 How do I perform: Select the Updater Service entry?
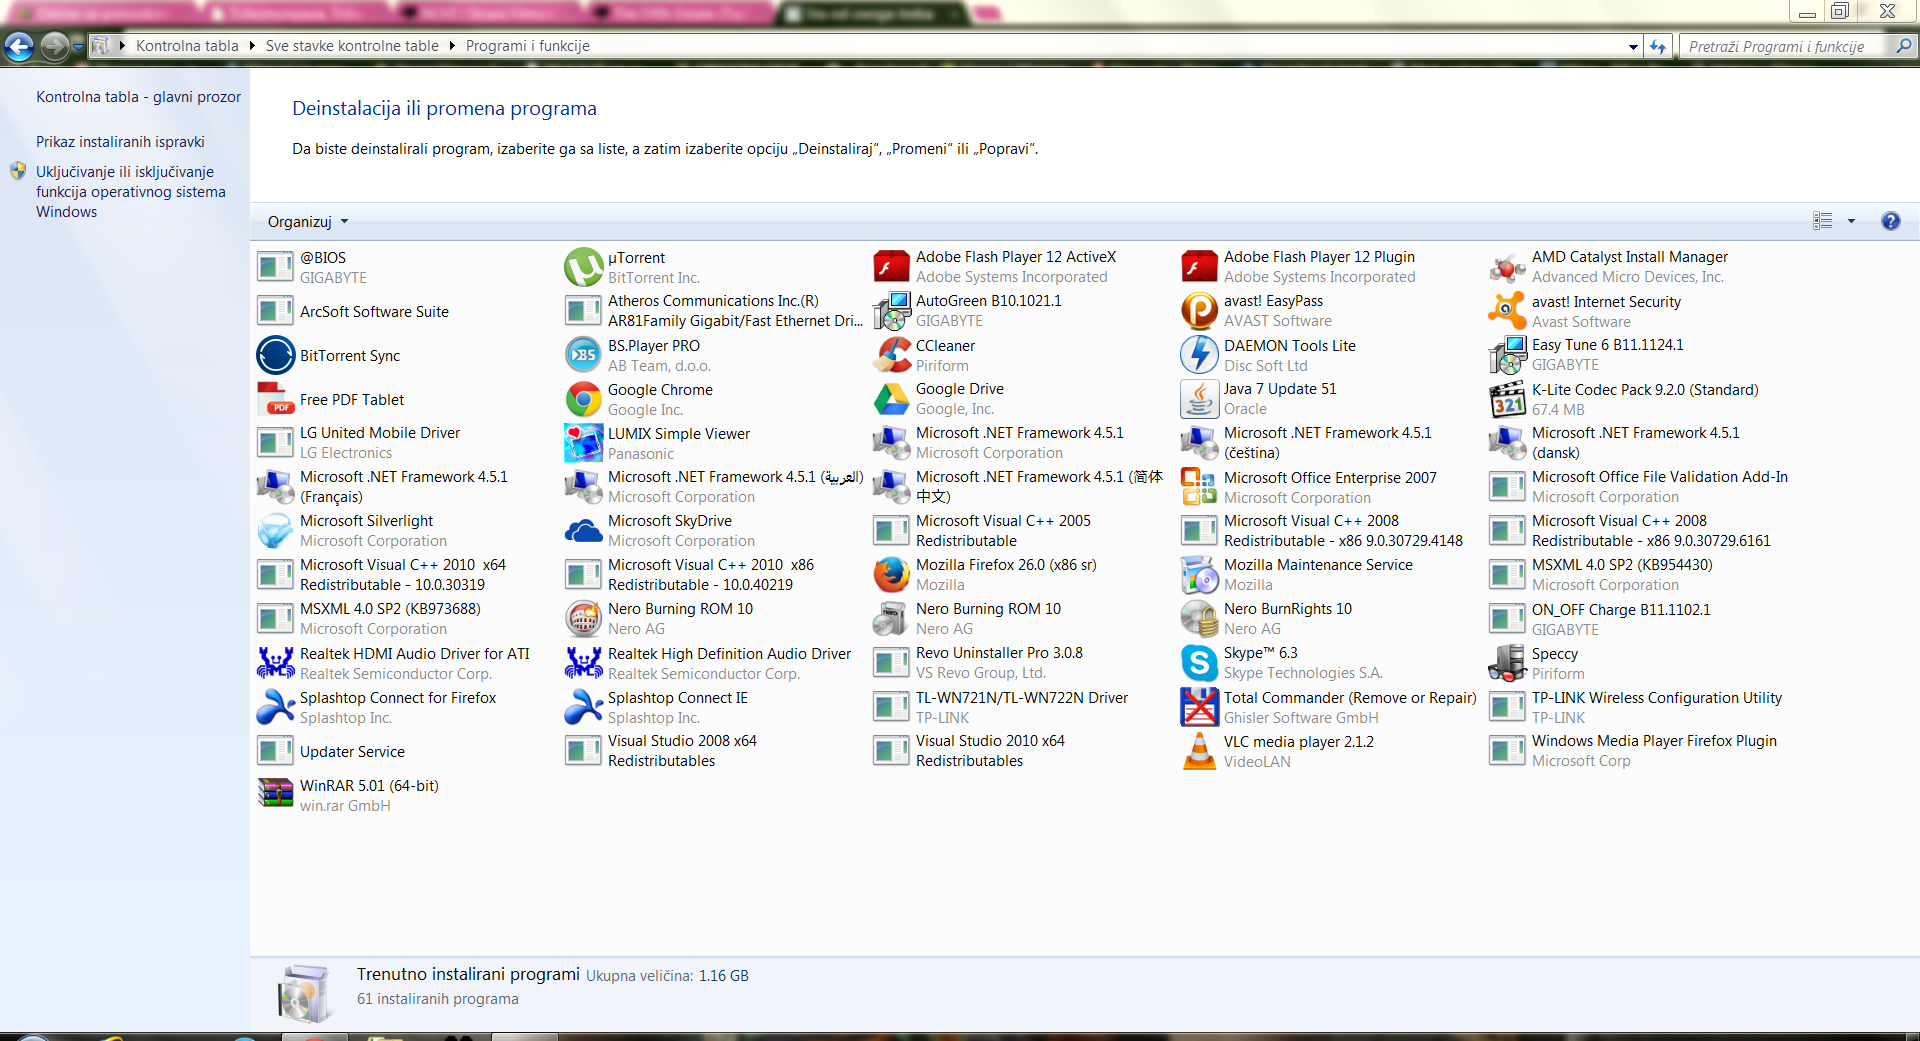pos(406,751)
